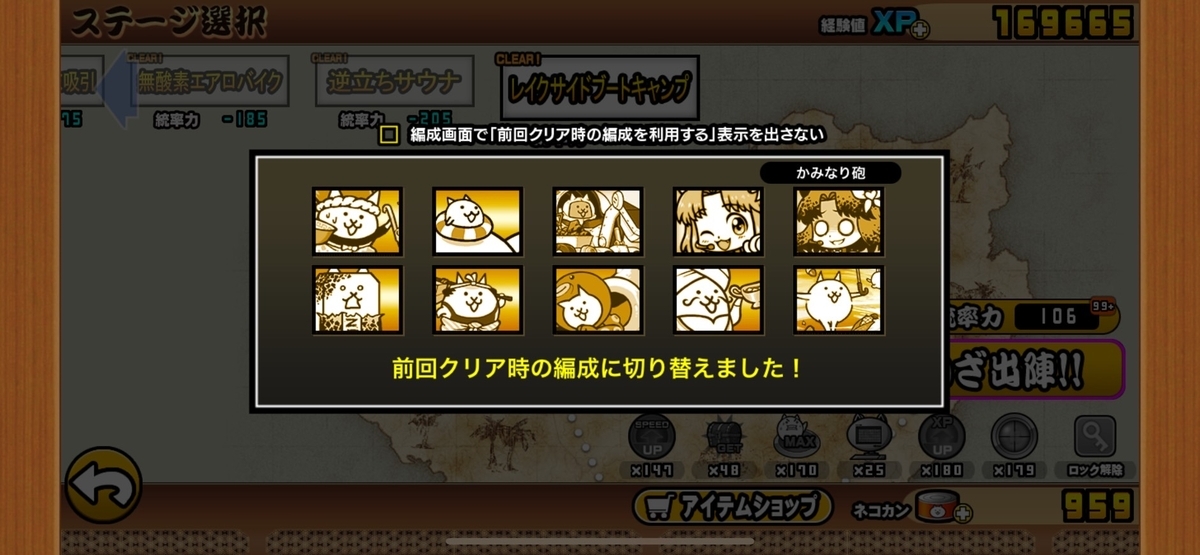The width and height of the screenshot is (1200, 555).
Task: Tap the Sniper crosshair item icon
Action: (x=1015, y=436)
